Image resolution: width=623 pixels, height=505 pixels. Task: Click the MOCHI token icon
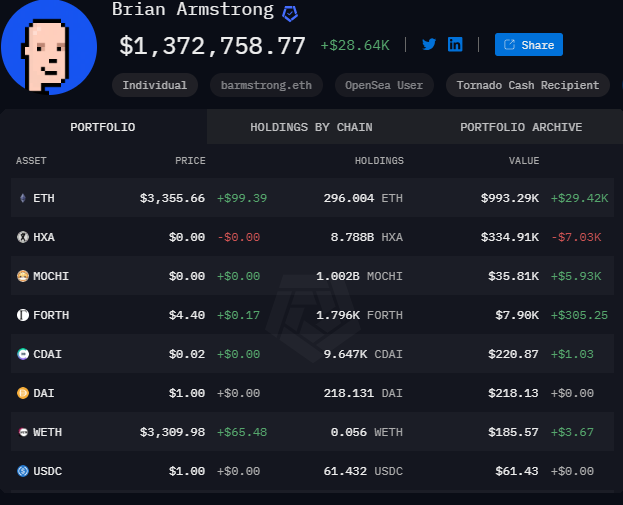coord(23,276)
